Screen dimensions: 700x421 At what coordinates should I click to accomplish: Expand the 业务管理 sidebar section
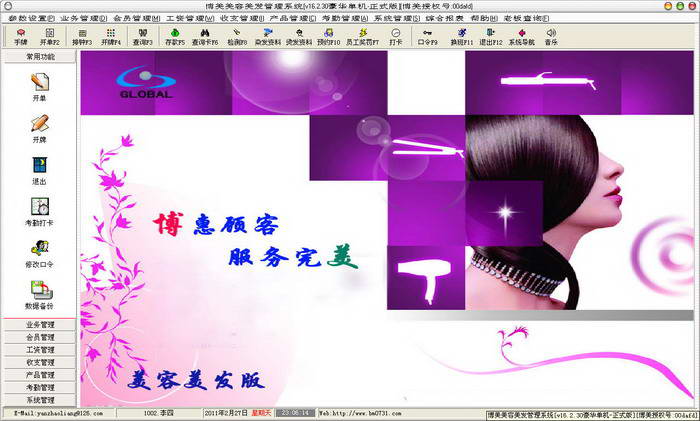tap(40, 325)
